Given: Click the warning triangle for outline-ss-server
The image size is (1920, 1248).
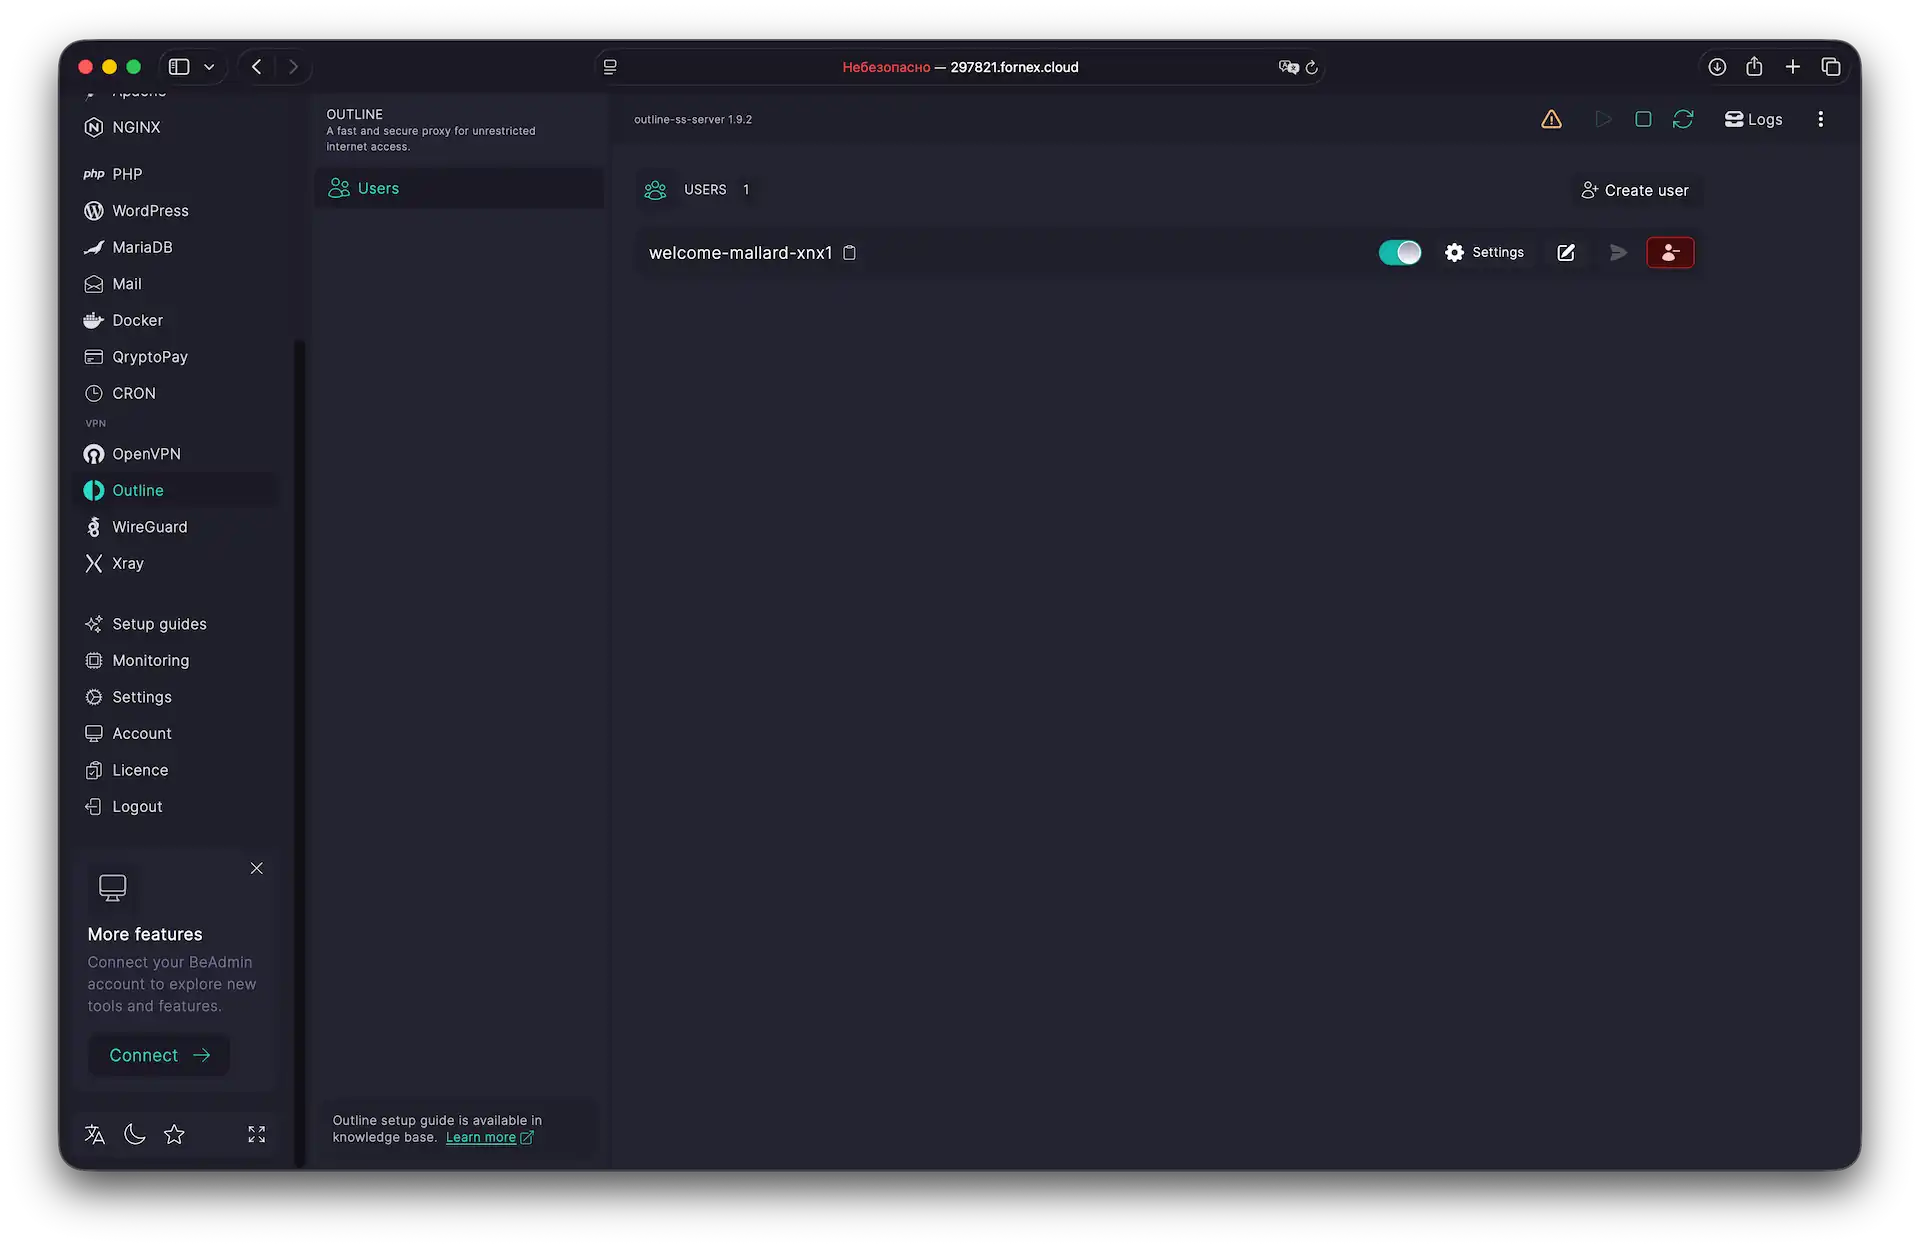Looking at the screenshot, I should tap(1551, 119).
